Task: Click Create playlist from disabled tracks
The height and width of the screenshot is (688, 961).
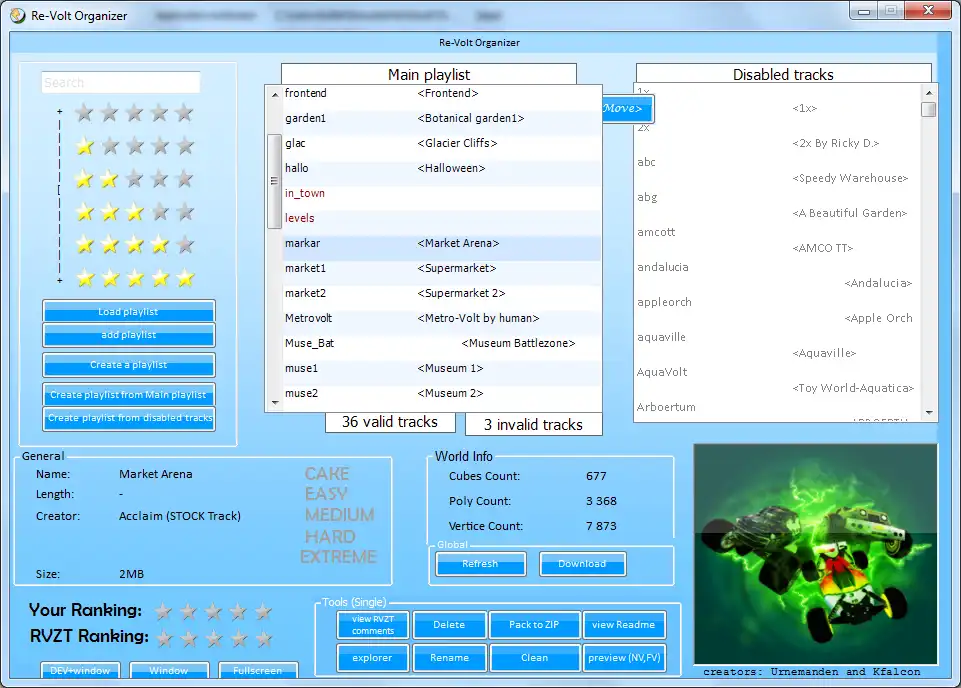Action: pos(129,418)
